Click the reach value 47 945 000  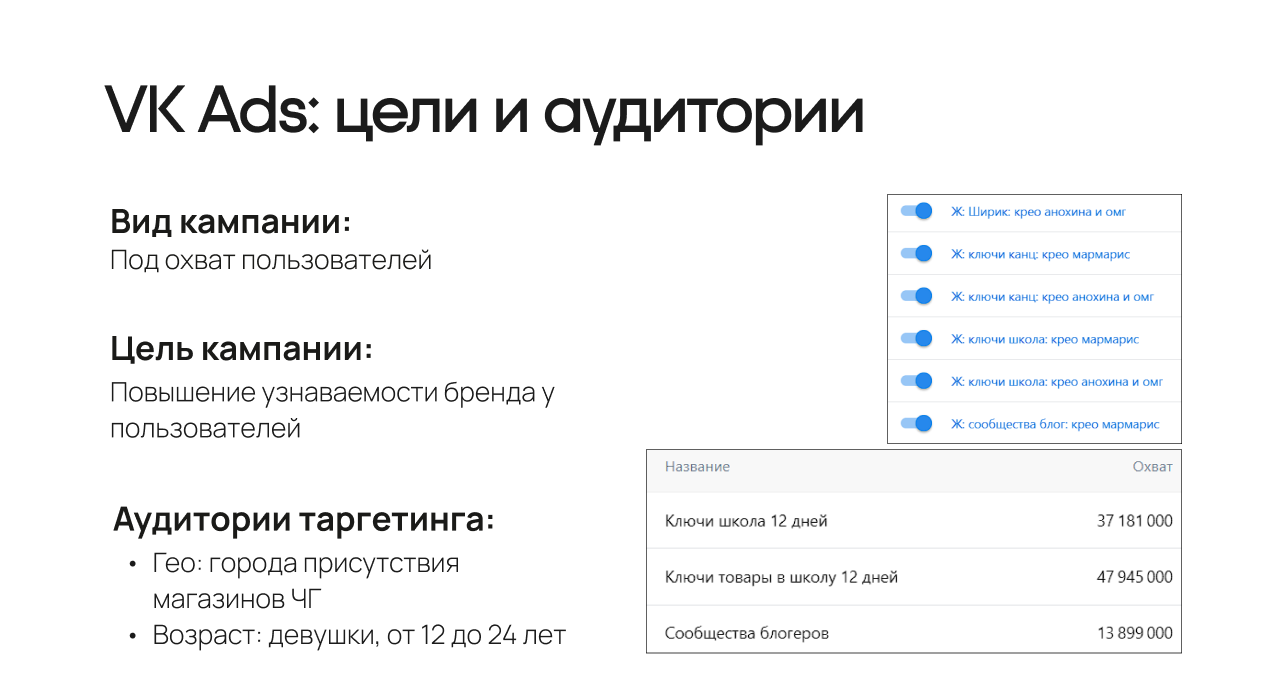click(1134, 577)
